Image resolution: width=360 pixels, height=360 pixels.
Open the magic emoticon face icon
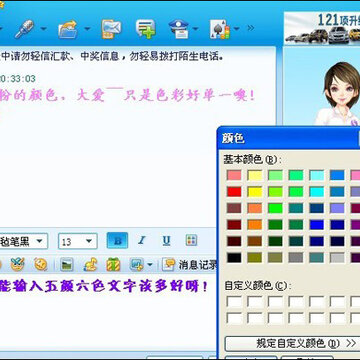[17, 265]
